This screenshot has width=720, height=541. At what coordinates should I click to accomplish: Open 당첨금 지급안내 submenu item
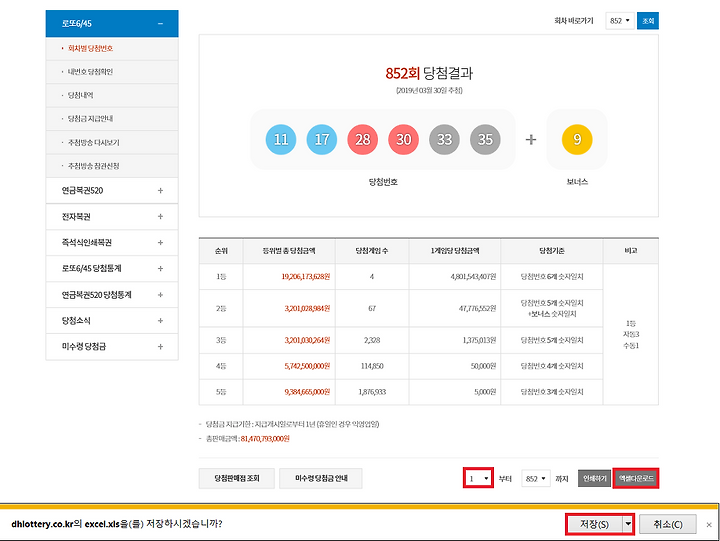tap(90, 118)
